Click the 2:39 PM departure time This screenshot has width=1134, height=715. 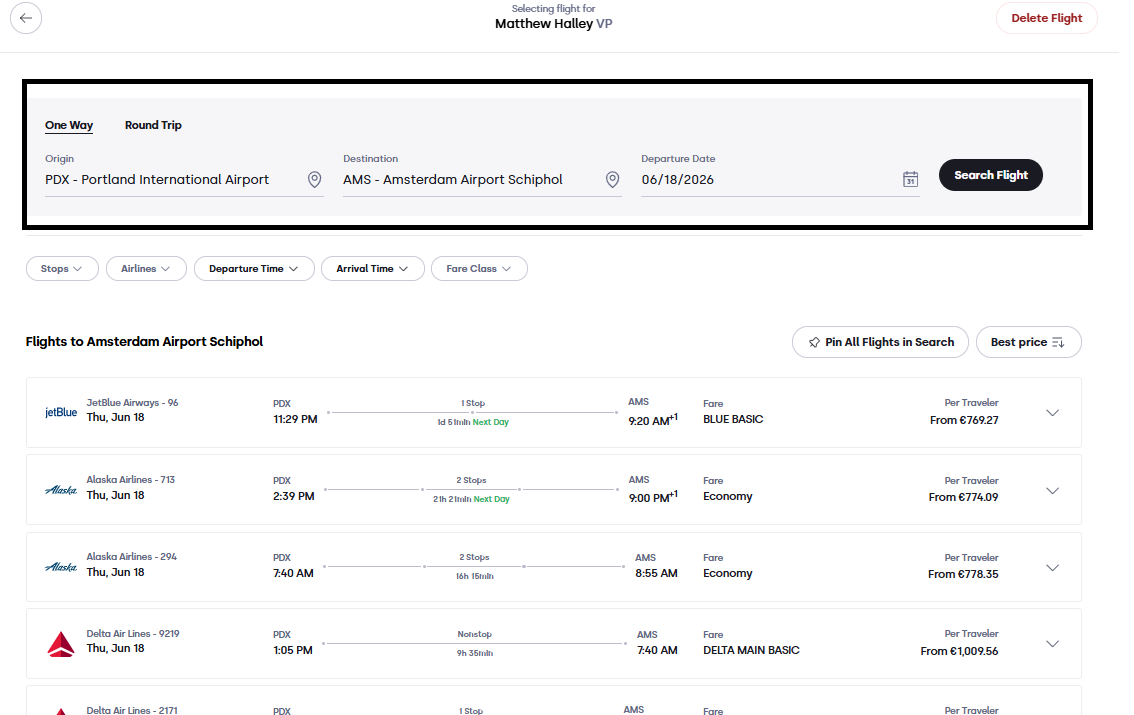coord(294,496)
